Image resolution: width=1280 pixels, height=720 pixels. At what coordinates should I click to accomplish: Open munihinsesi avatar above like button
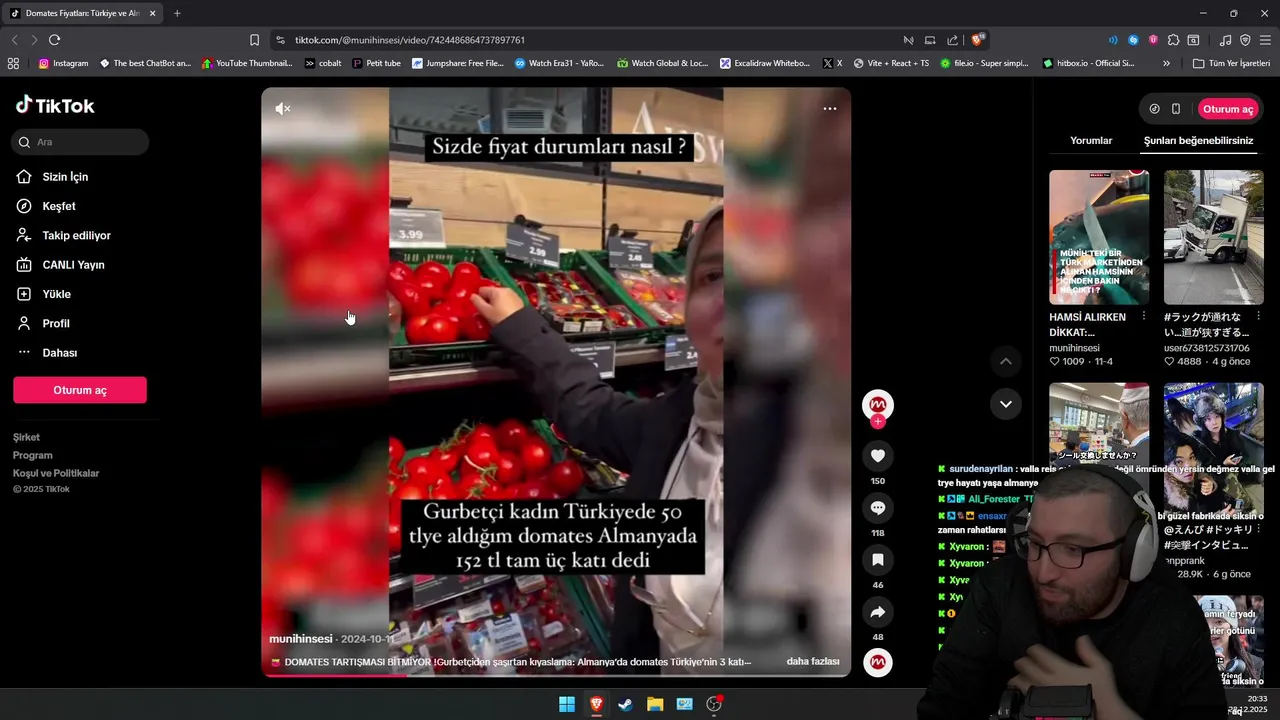(878, 404)
